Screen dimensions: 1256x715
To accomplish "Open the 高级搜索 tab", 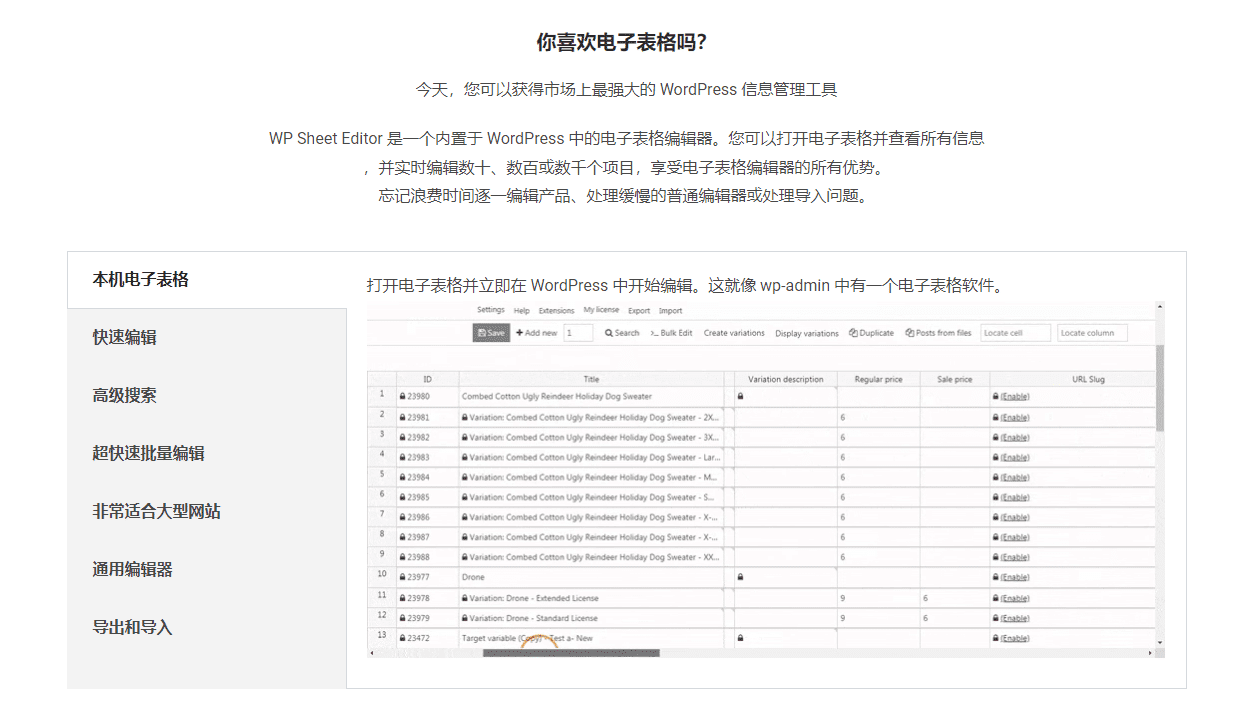I will (x=207, y=396).
